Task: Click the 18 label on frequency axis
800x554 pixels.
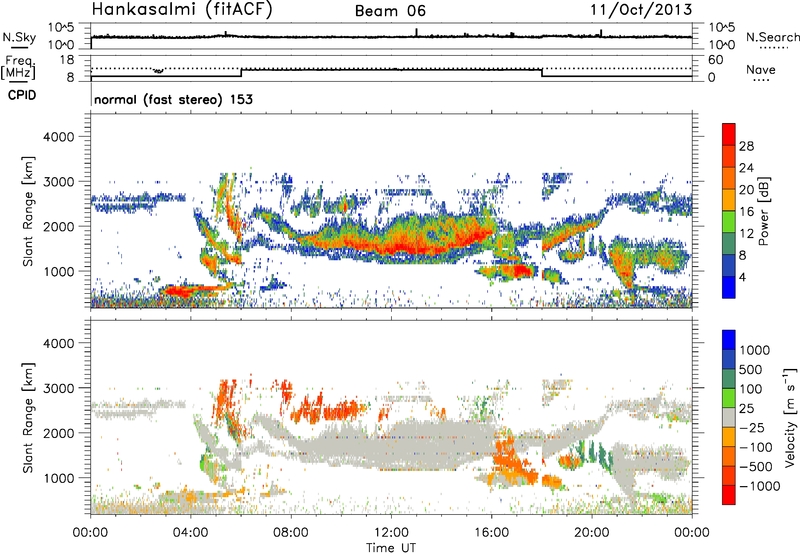Action: [x=67, y=60]
